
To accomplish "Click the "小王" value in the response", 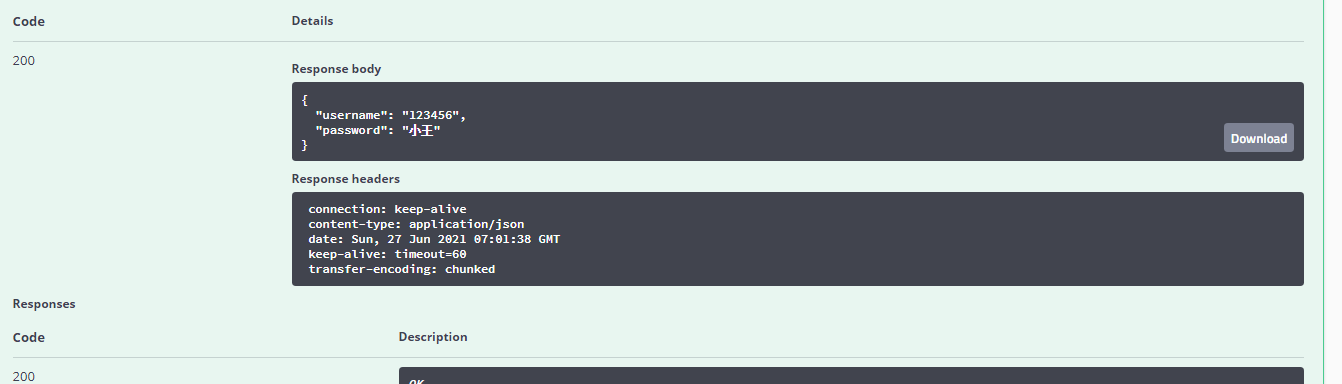I will point(421,130).
